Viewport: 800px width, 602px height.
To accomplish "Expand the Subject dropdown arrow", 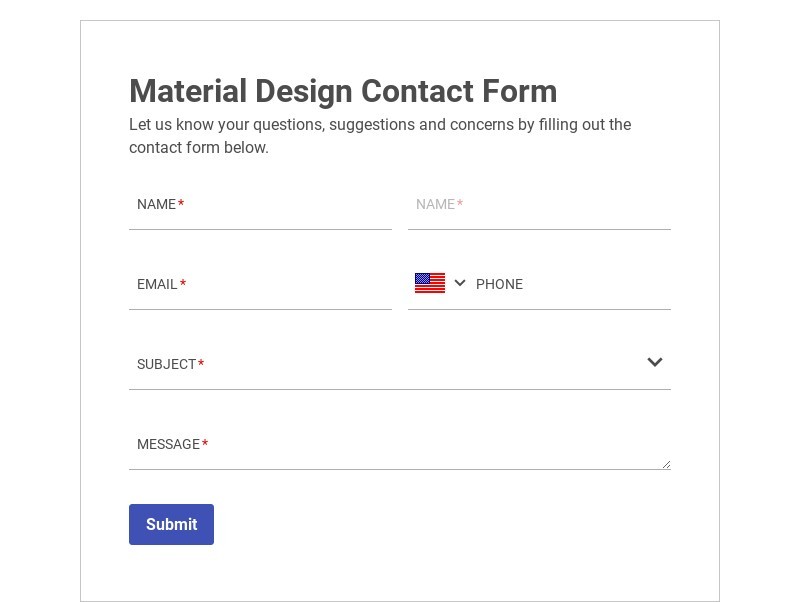I will pos(655,362).
